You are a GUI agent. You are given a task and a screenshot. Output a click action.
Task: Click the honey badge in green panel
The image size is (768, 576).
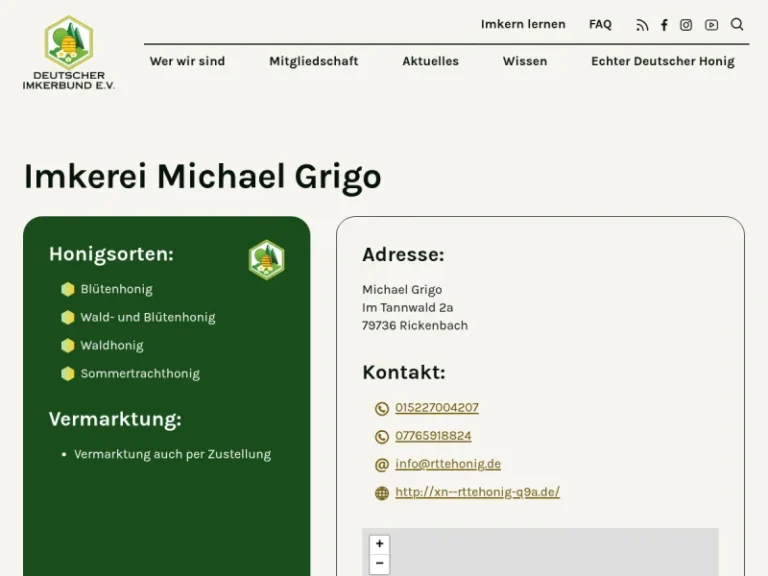pos(266,260)
